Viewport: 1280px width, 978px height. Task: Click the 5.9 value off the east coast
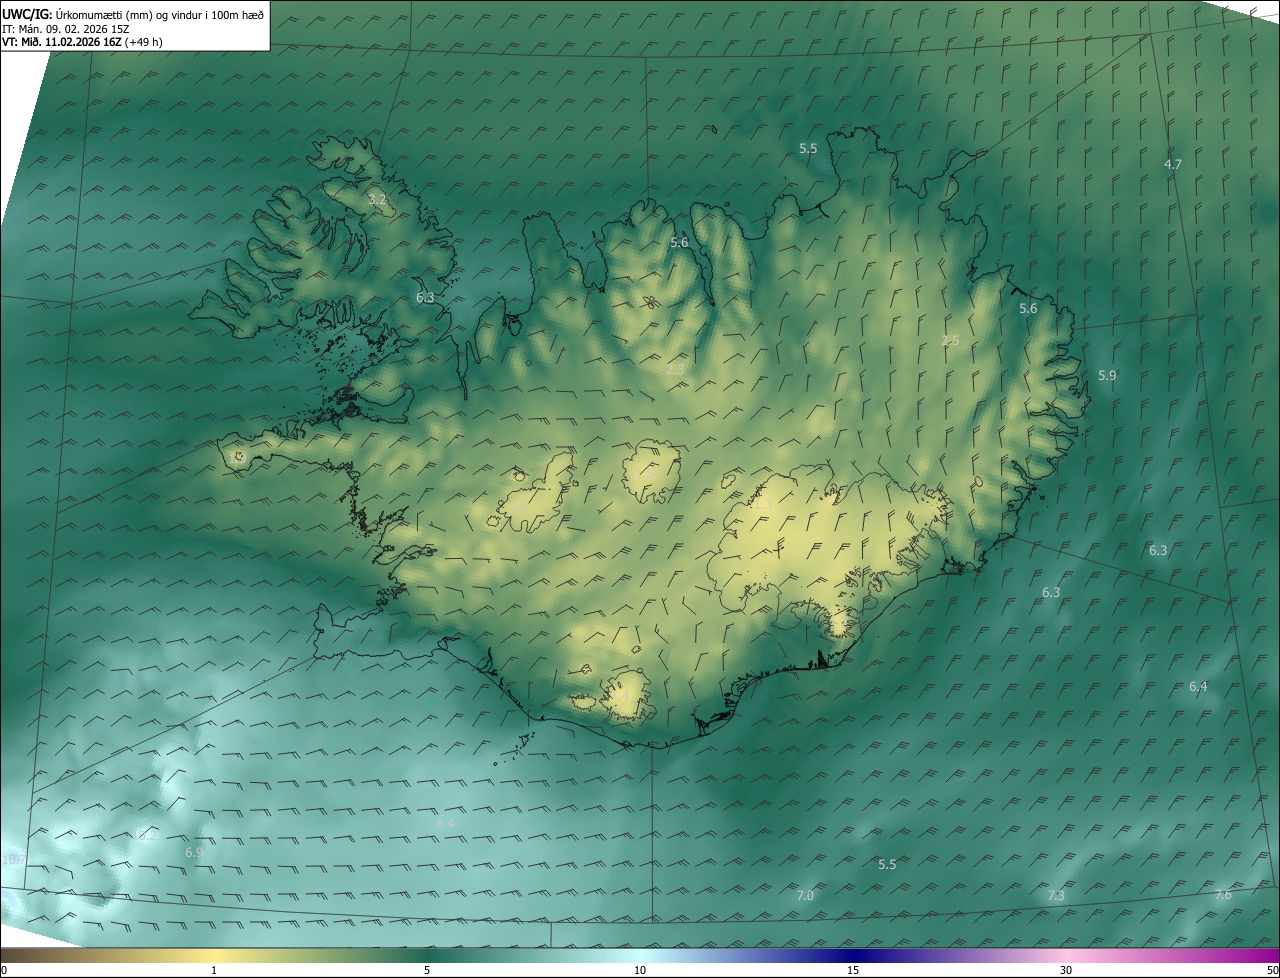(x=1107, y=376)
